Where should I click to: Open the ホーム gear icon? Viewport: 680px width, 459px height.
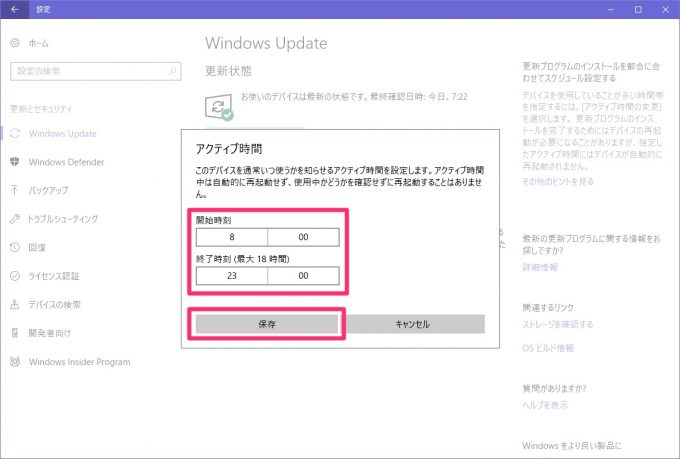(15, 43)
